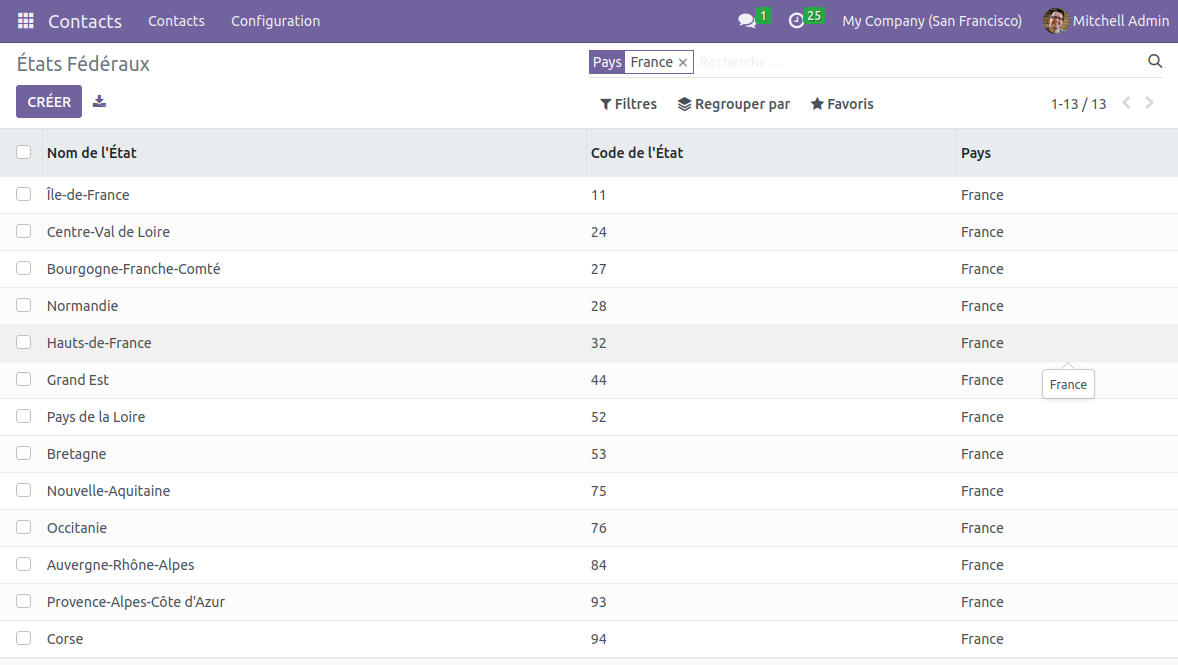The image size is (1178, 665).
Task: Tick the Corse row checkbox
Action: (x=24, y=638)
